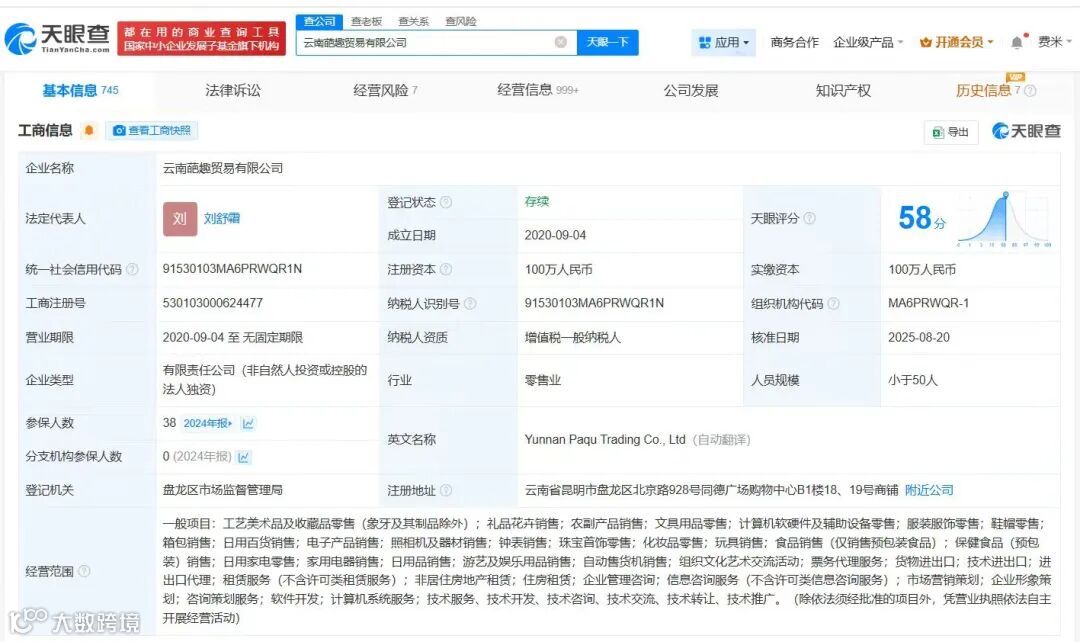Click the orange alert bell beside 工商信息

[x=89, y=130]
